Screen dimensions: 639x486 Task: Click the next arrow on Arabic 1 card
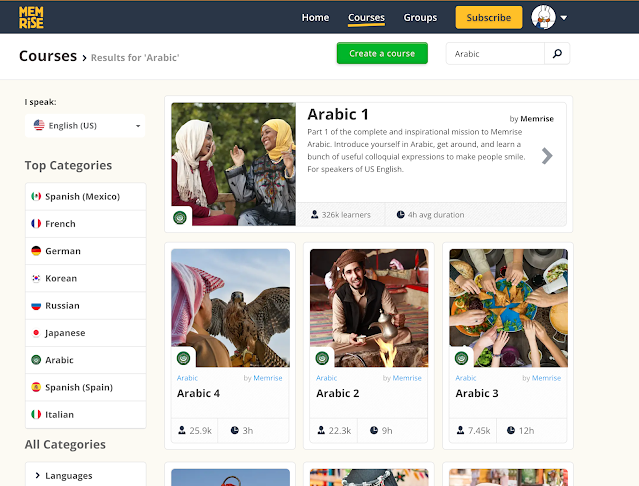coord(547,156)
